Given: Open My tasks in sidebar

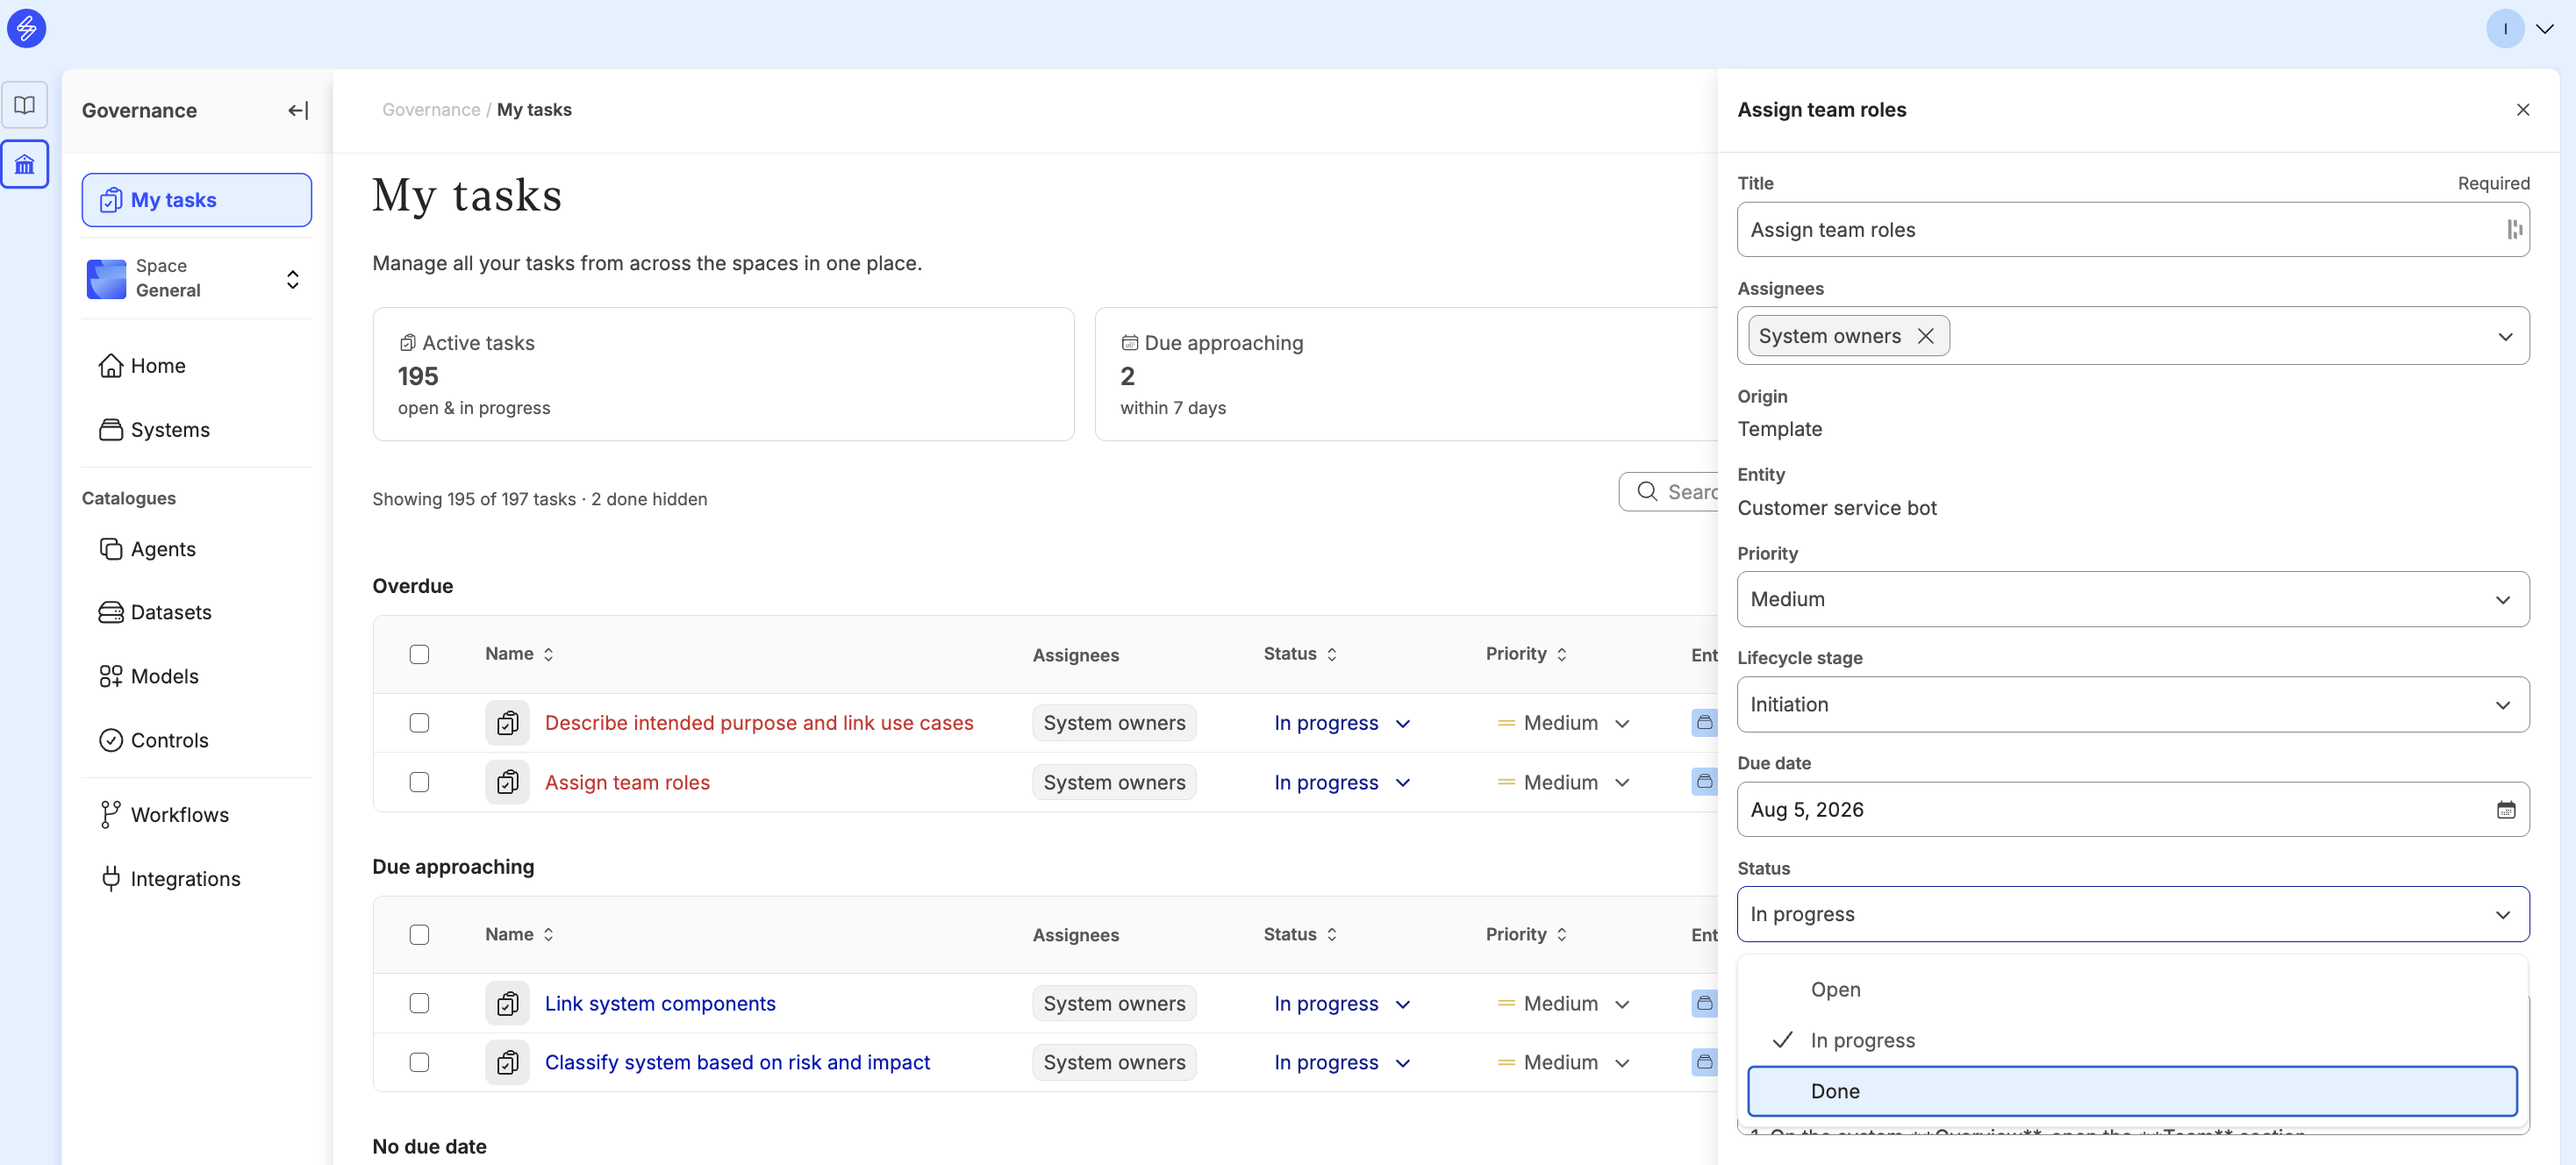Looking at the screenshot, I should [x=196, y=200].
